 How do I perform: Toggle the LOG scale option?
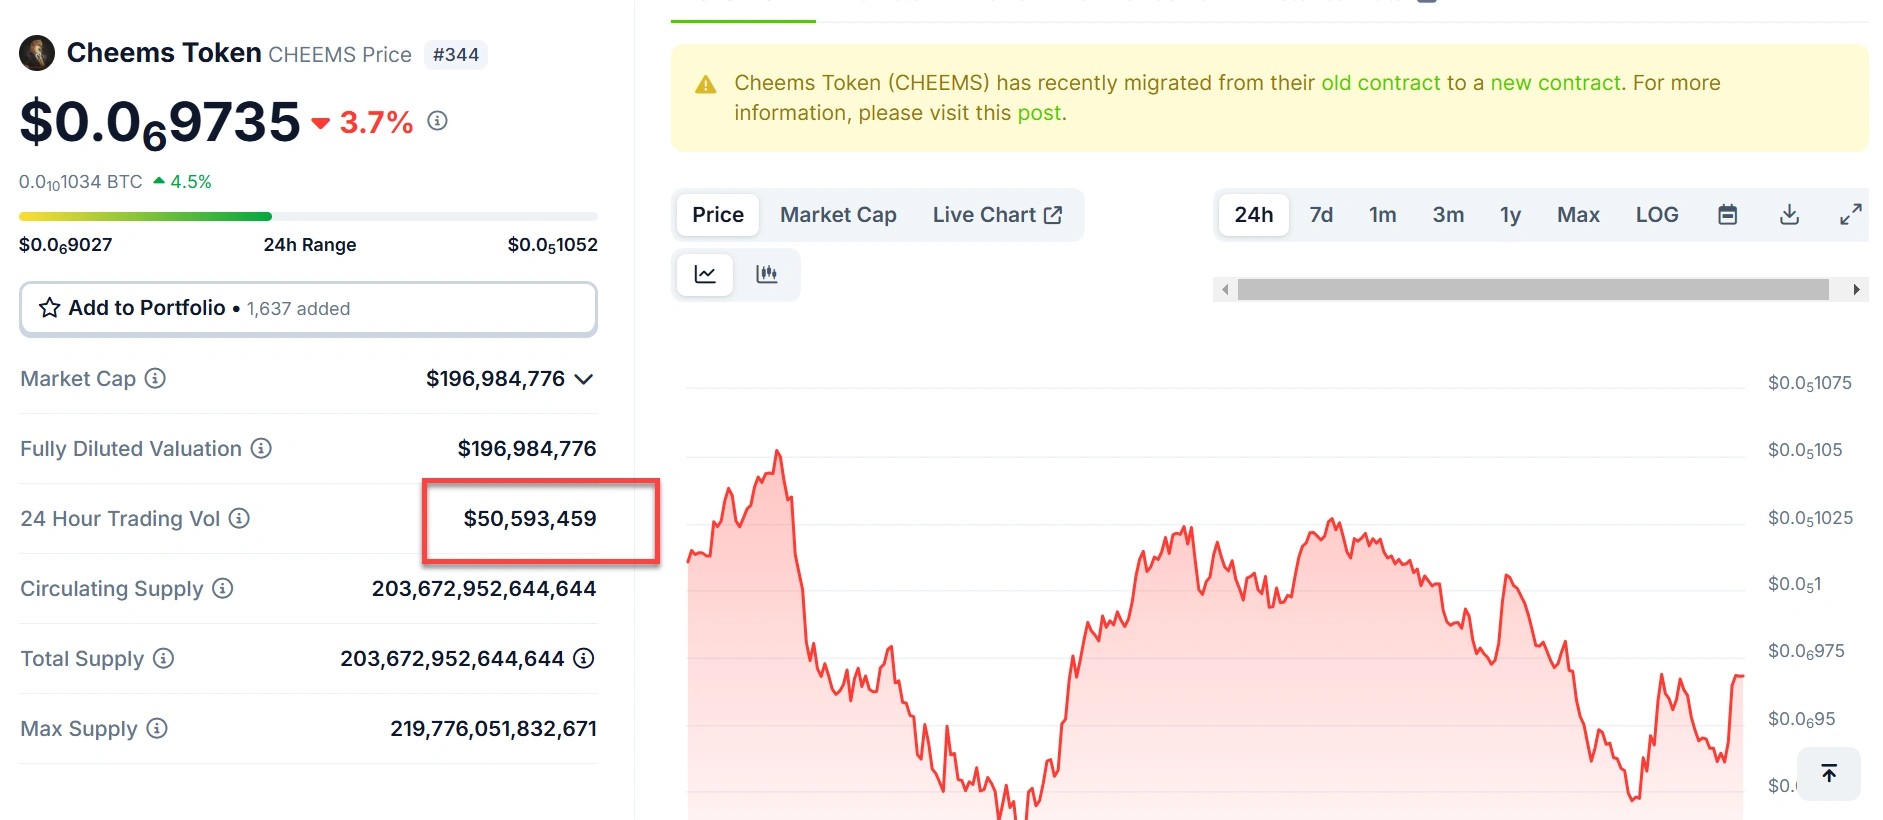click(1656, 215)
